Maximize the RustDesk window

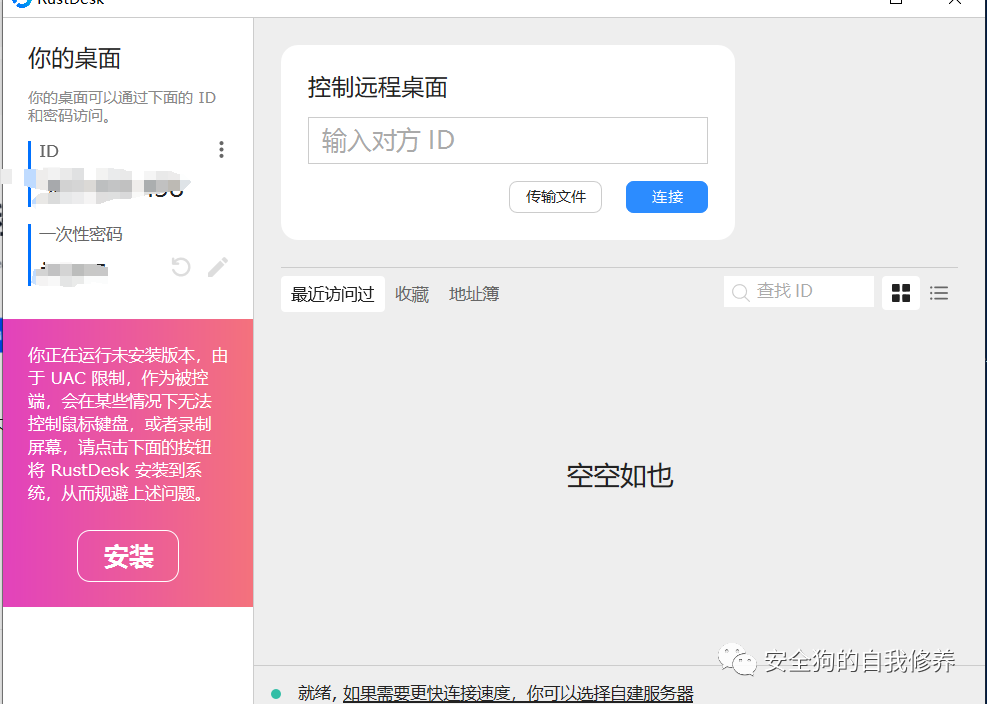pos(896,3)
